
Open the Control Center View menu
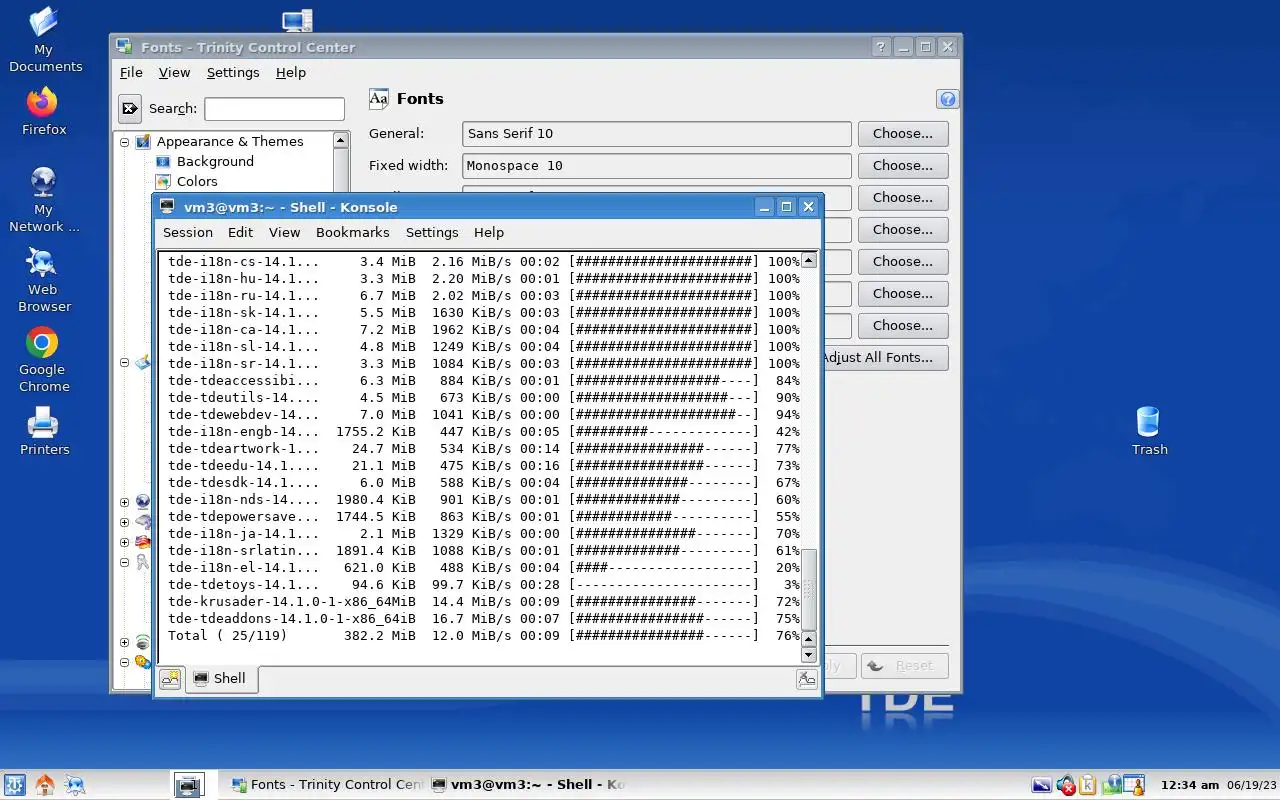pos(174,72)
